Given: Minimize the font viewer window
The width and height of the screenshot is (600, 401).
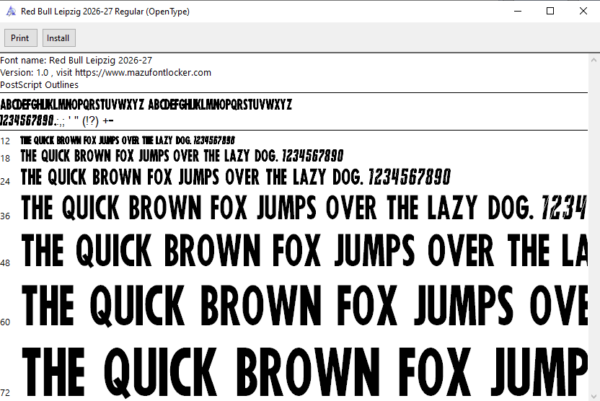Looking at the screenshot, I should 518,11.
